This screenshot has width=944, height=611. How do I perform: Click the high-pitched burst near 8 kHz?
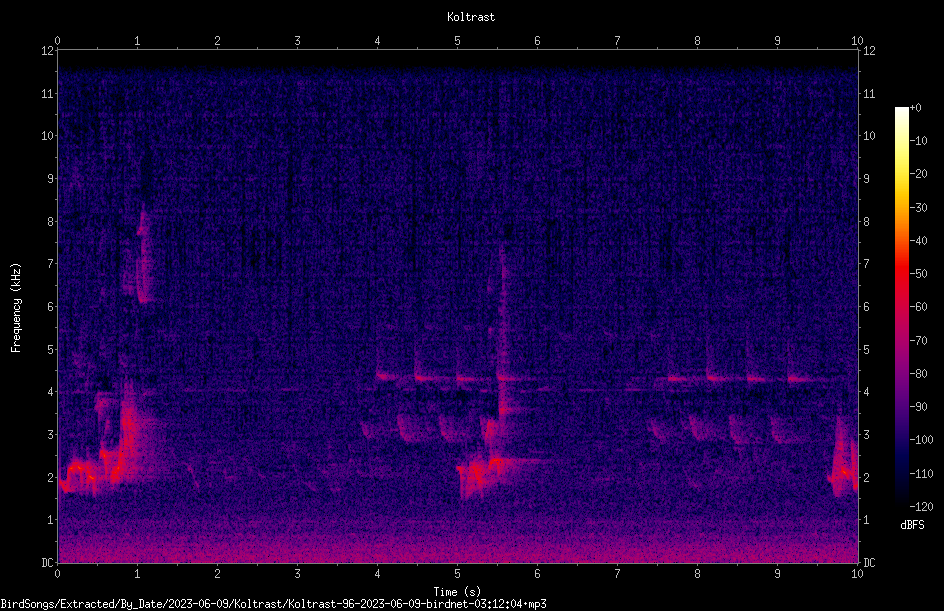pos(143,256)
